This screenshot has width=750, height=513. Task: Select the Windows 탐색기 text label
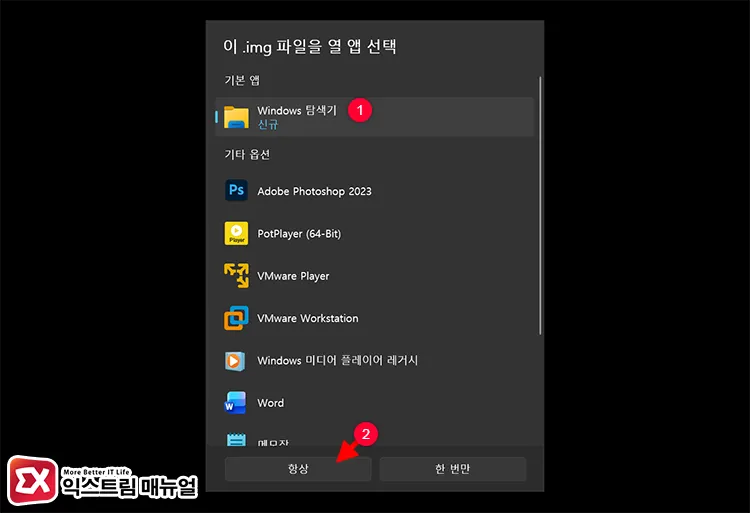point(297,110)
